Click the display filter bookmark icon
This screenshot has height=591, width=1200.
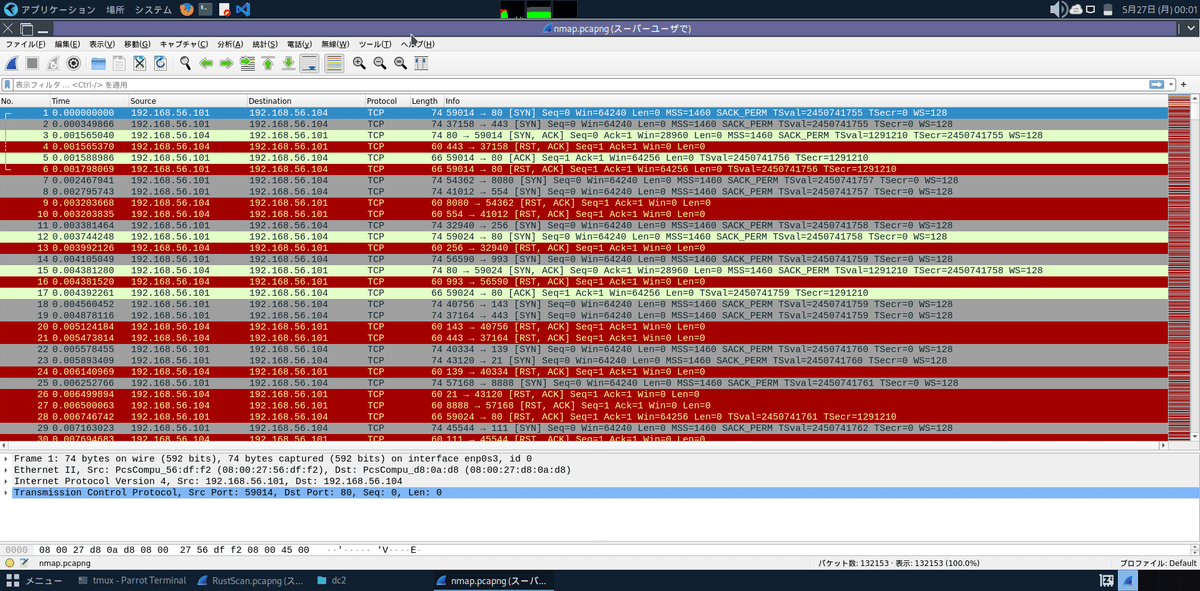(8, 84)
